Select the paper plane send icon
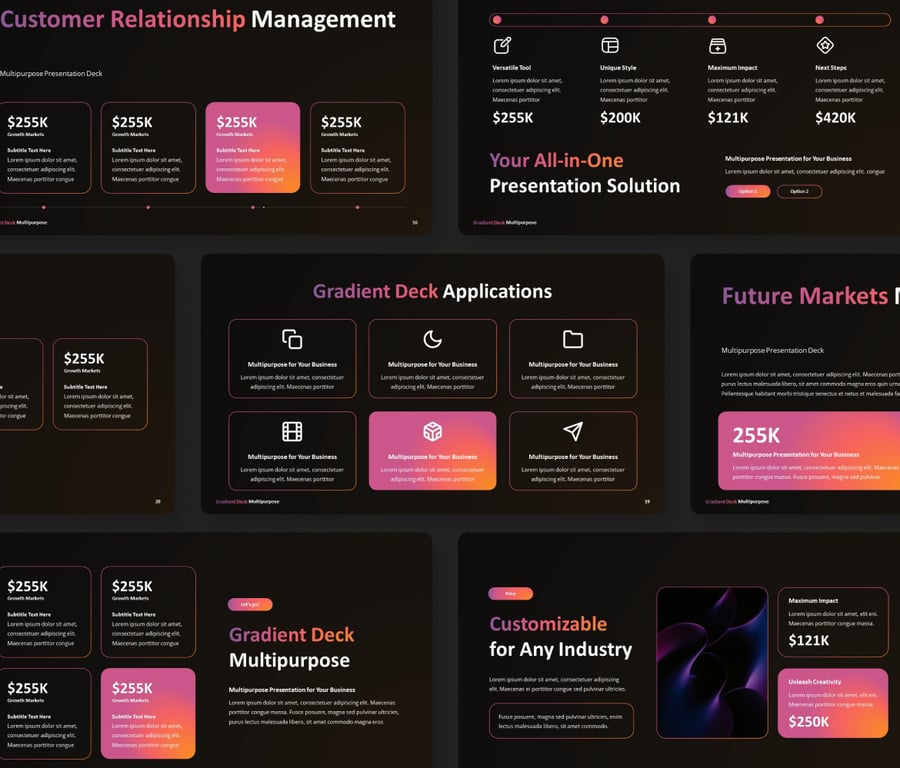Screen dimensions: 900x768 tap(573, 431)
